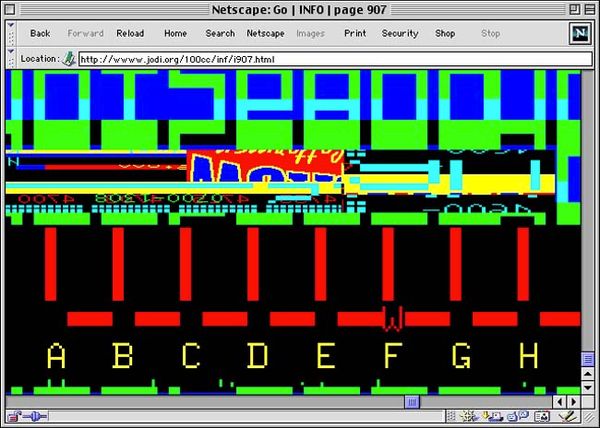Print the current page

pos(355,34)
